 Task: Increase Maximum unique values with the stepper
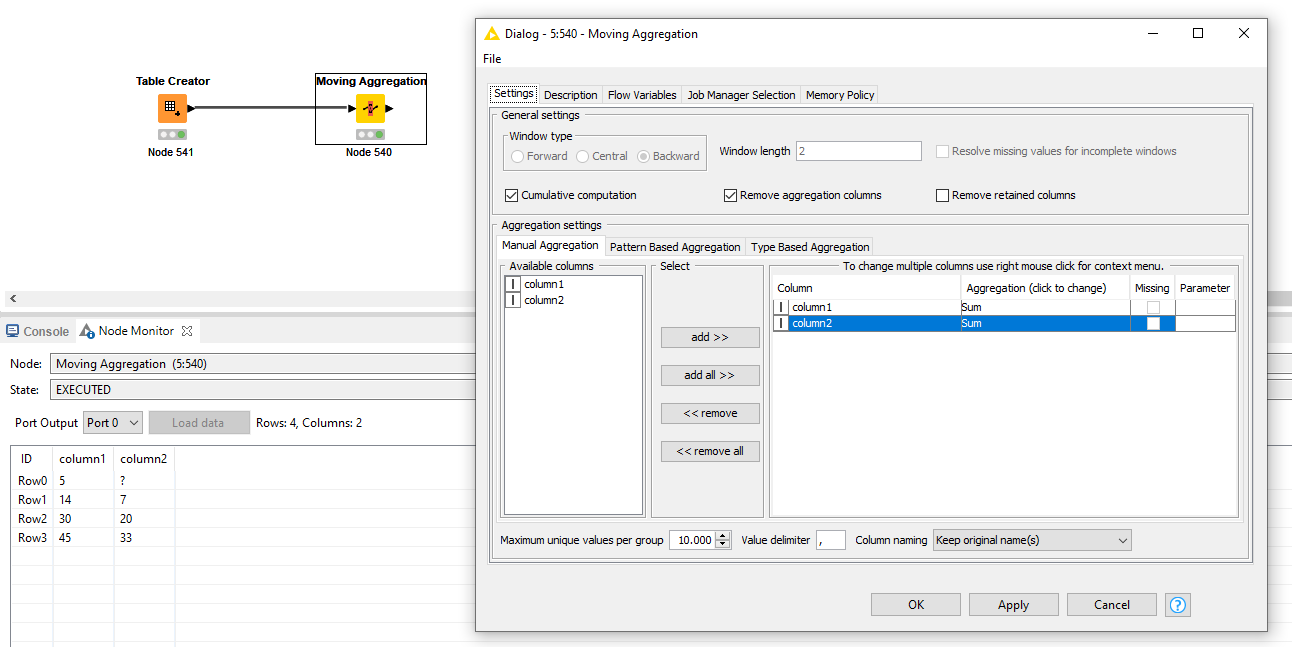click(723, 535)
